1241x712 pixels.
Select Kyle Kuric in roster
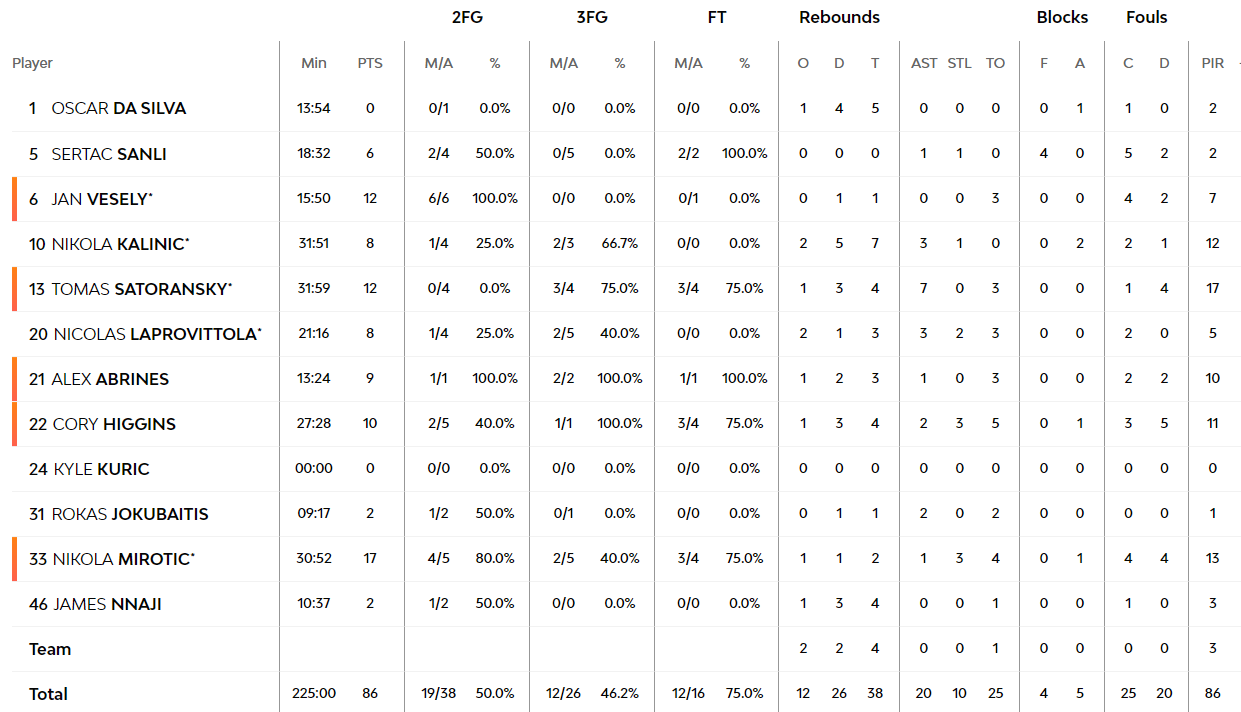[101, 469]
